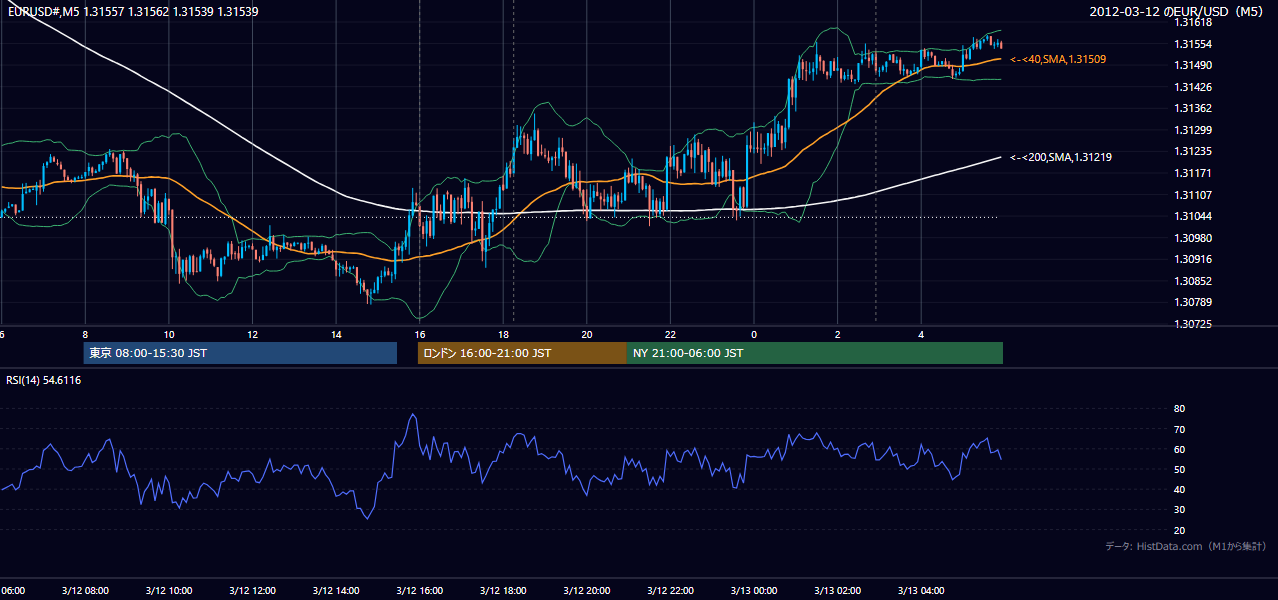Click price axis value 1.31107
The width and height of the screenshot is (1278, 600).
point(1192,195)
